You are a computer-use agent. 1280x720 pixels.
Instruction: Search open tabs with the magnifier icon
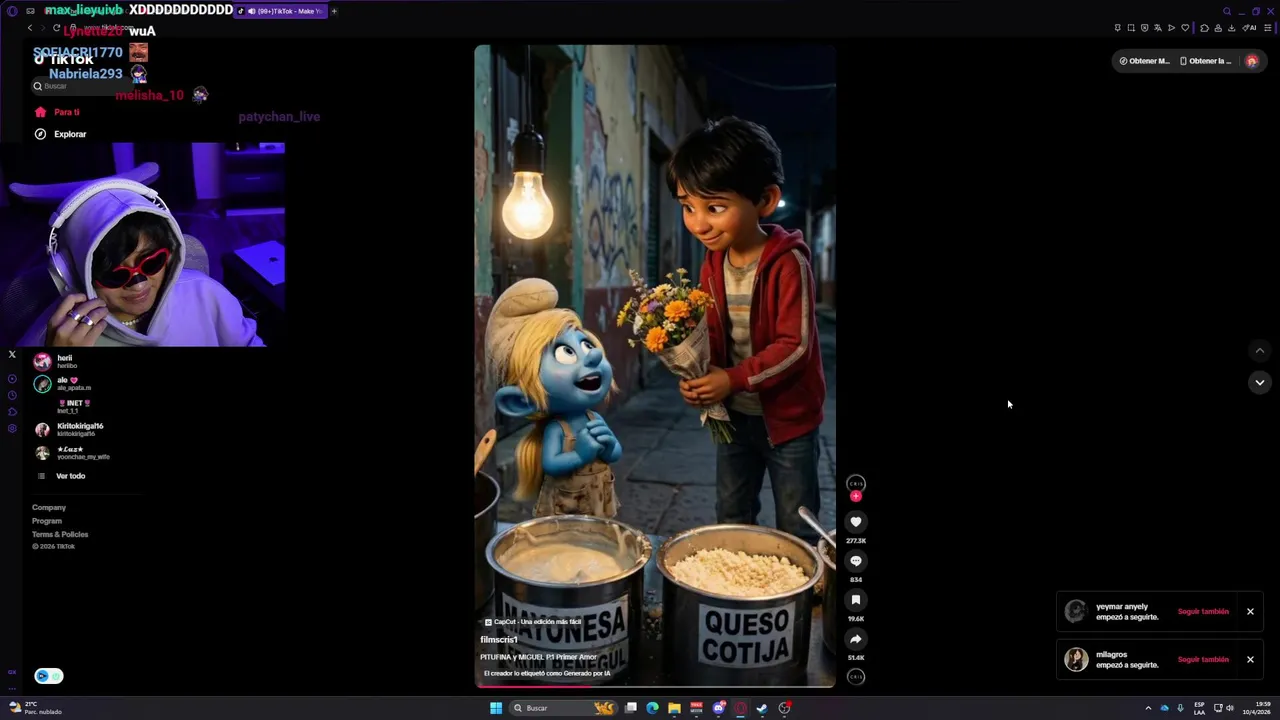1227,11
